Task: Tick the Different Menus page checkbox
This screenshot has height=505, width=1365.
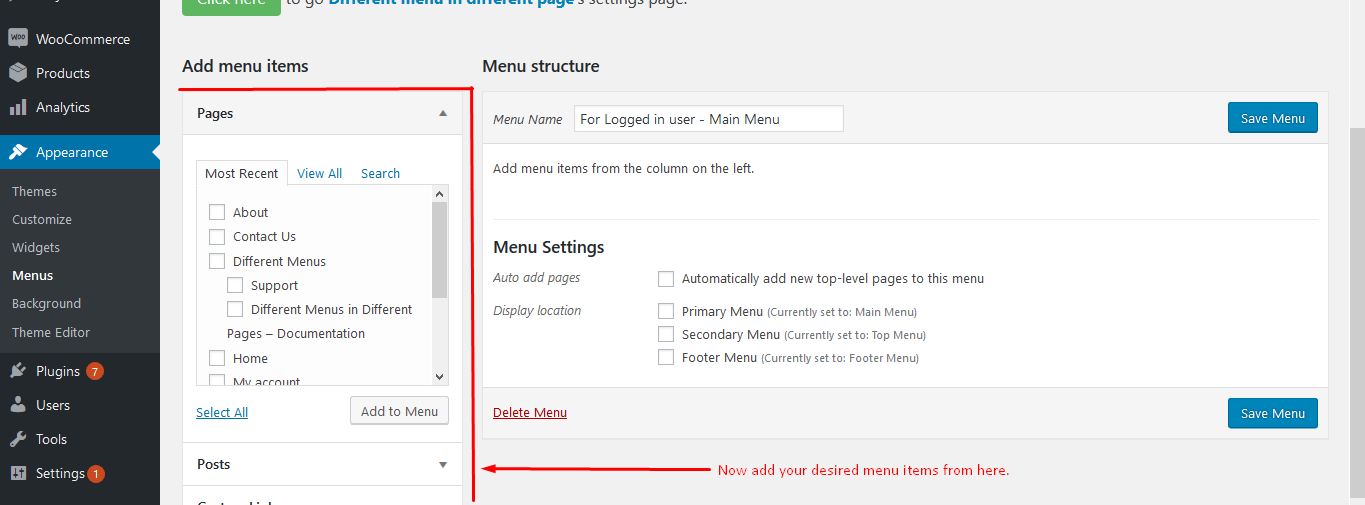Action: [x=217, y=261]
